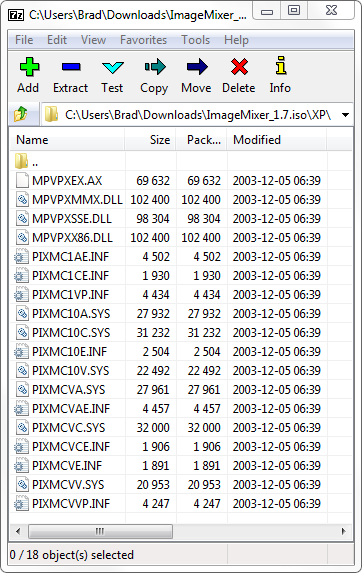The height and width of the screenshot is (573, 362).
Task: Click the PIXMC10E.INF file icon
Action: point(21,351)
